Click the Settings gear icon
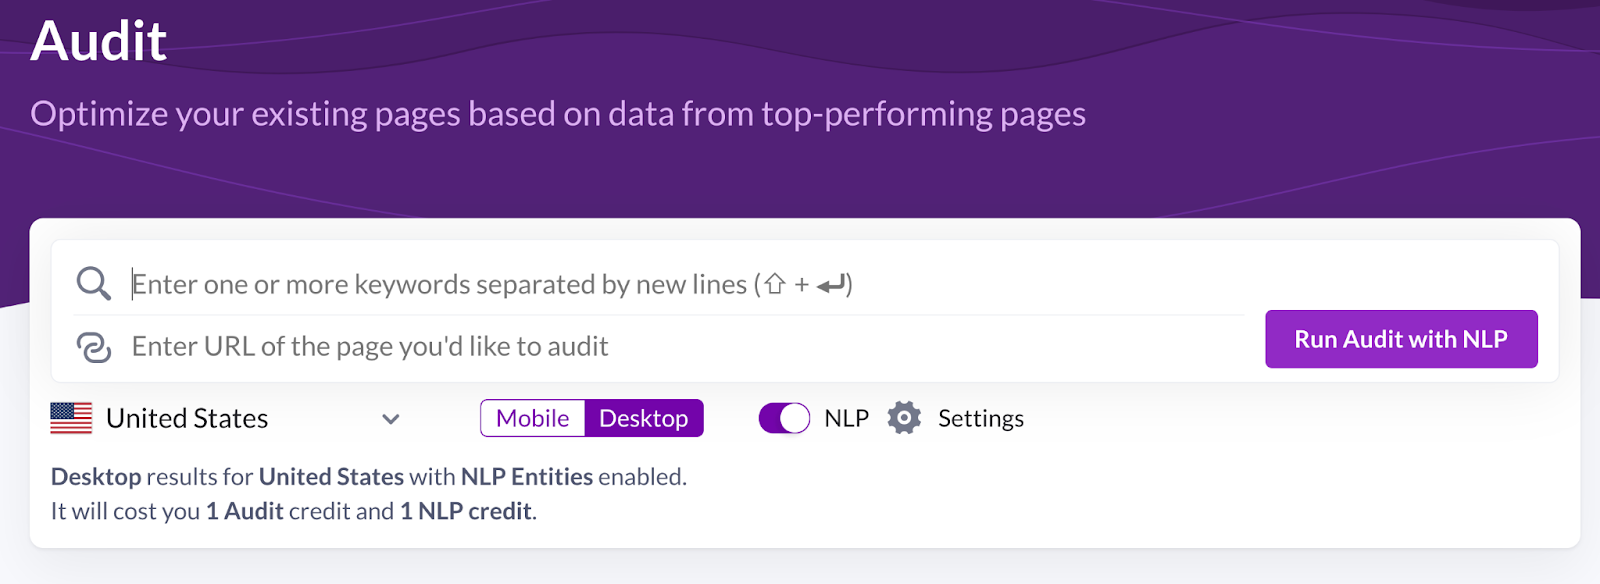 pos(904,418)
